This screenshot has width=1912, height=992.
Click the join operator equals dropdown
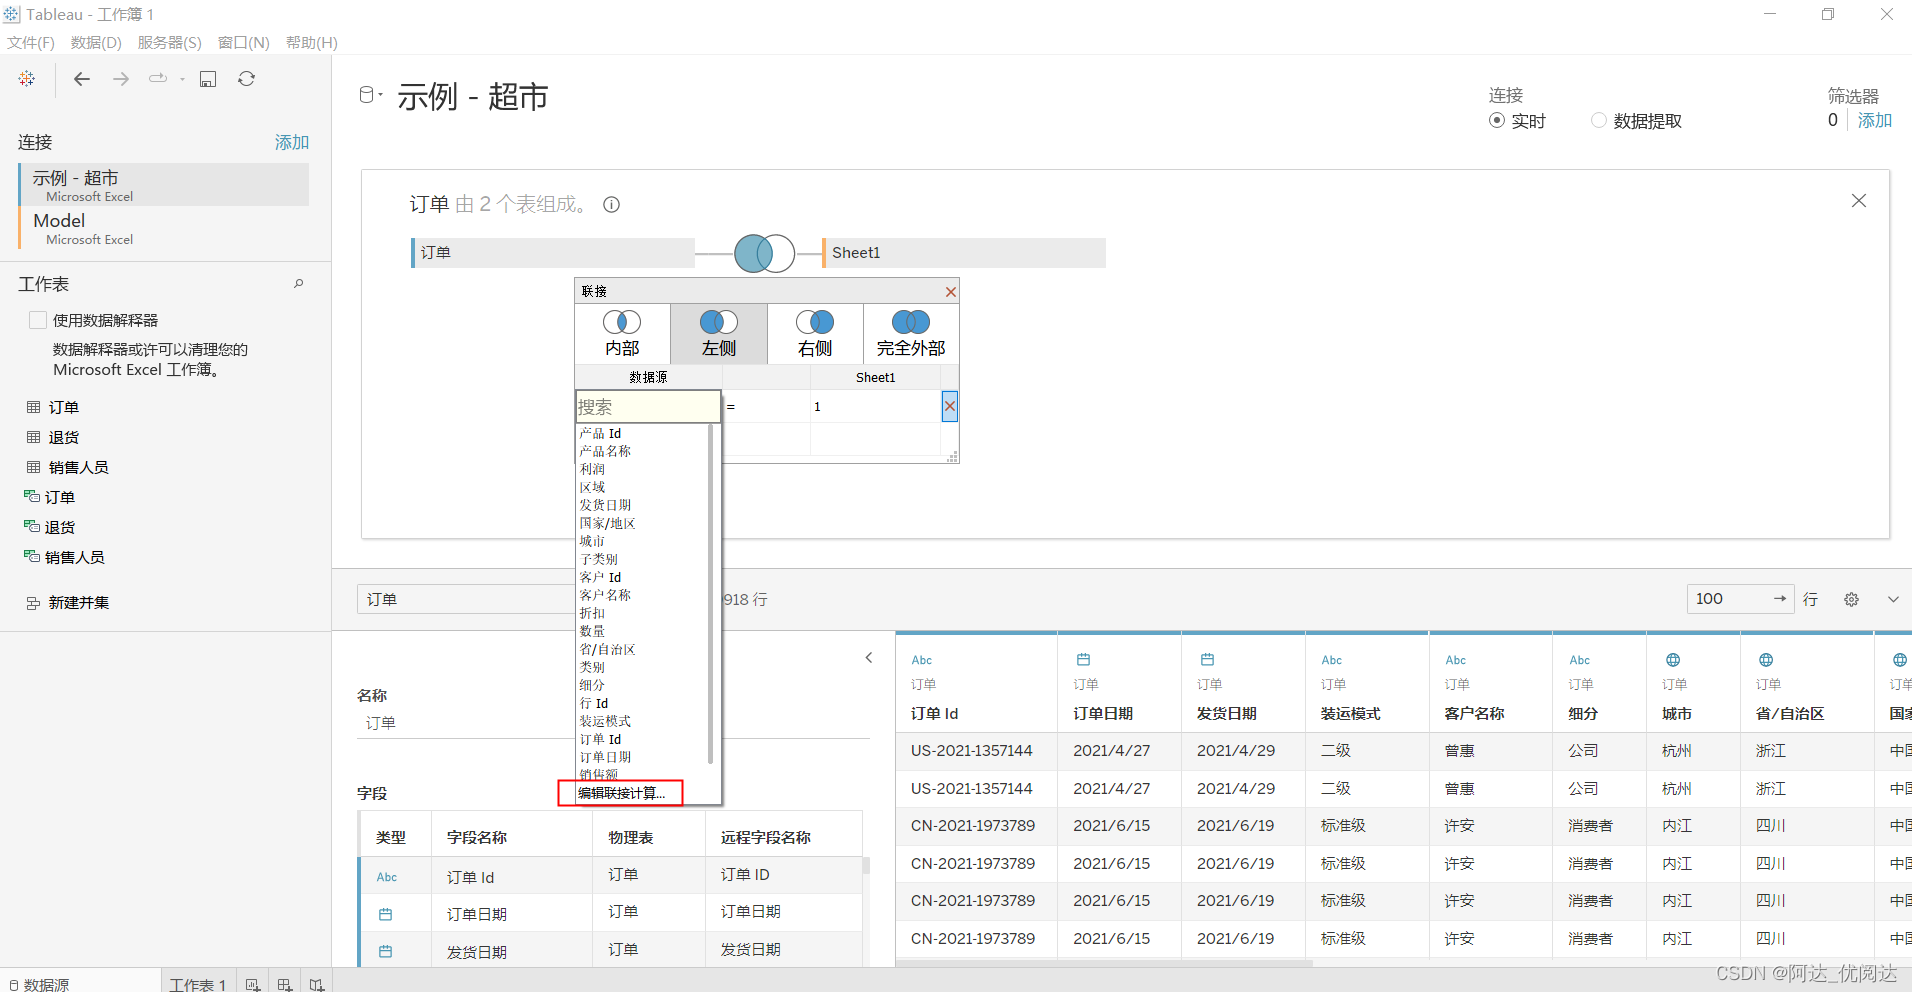click(766, 406)
